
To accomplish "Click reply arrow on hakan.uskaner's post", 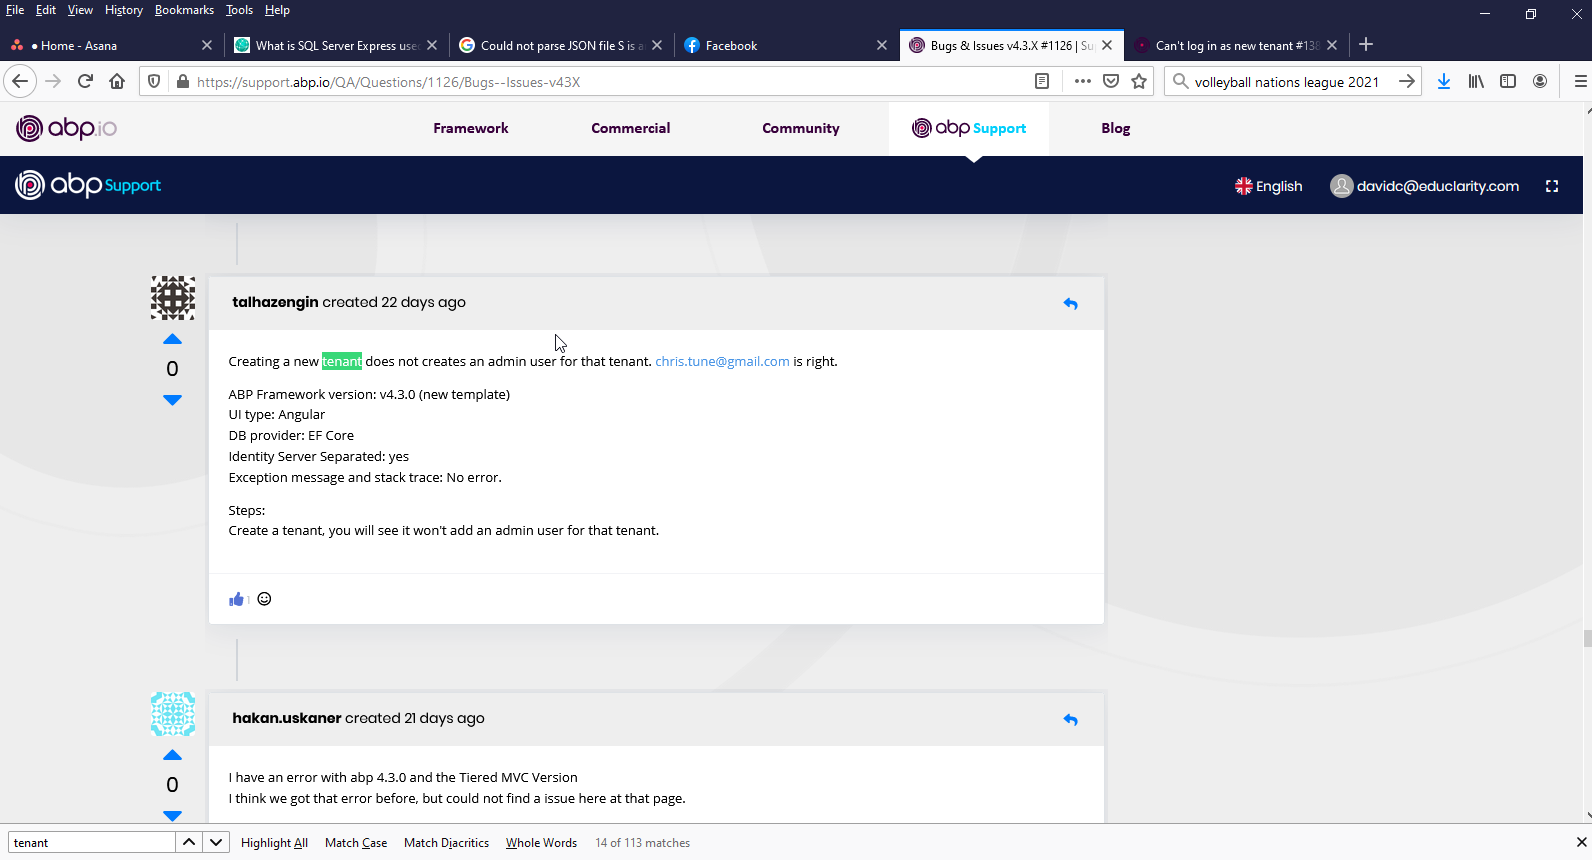I will (1070, 720).
